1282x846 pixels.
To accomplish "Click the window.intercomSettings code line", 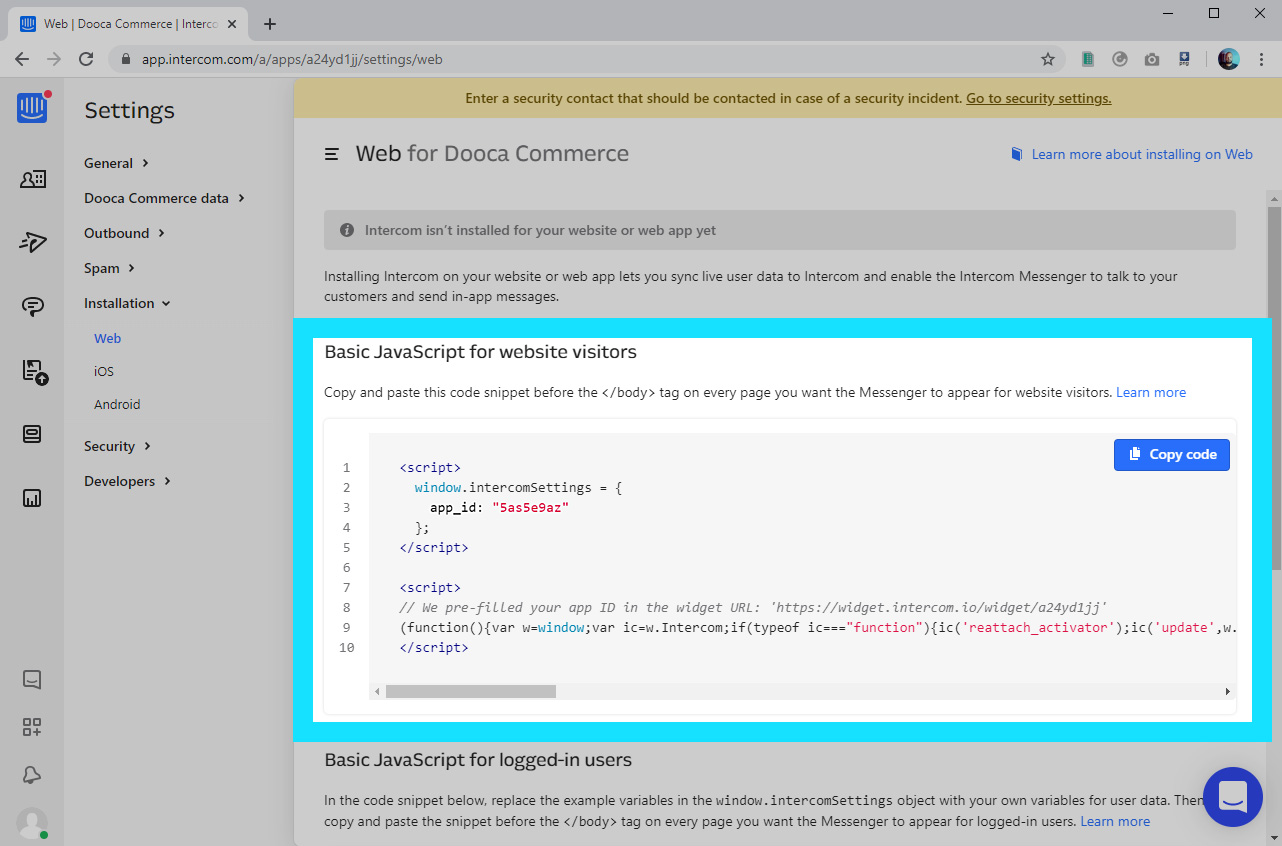I will 519,487.
